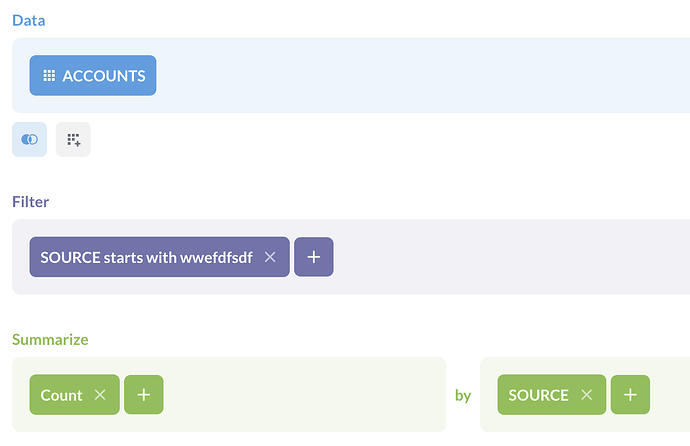Viewport: 690px width, 446px height.
Task: Open the SOURCE starts with filter pill
Action: click(x=145, y=257)
